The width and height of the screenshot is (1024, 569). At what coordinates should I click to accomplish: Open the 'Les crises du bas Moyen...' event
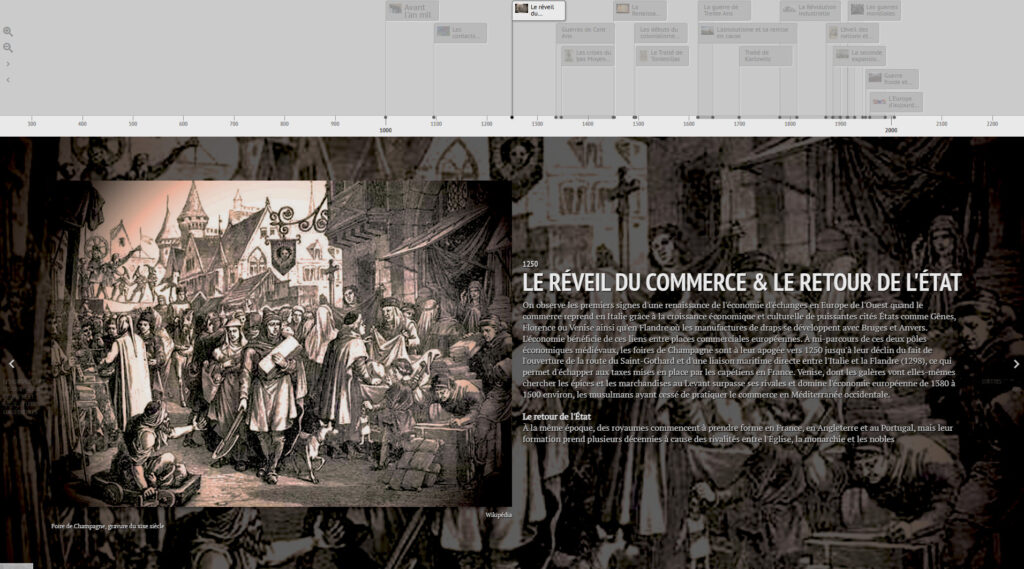(588, 56)
